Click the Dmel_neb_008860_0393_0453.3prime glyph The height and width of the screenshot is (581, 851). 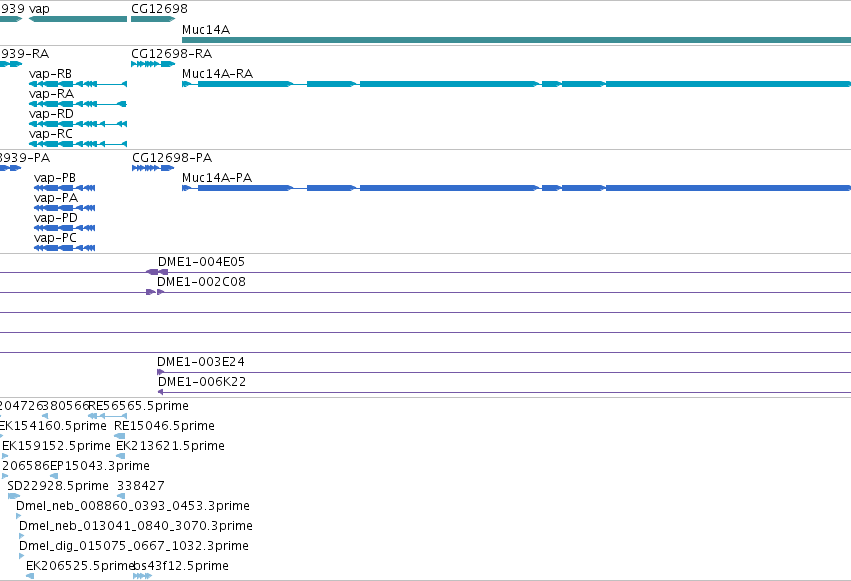pos(18,516)
